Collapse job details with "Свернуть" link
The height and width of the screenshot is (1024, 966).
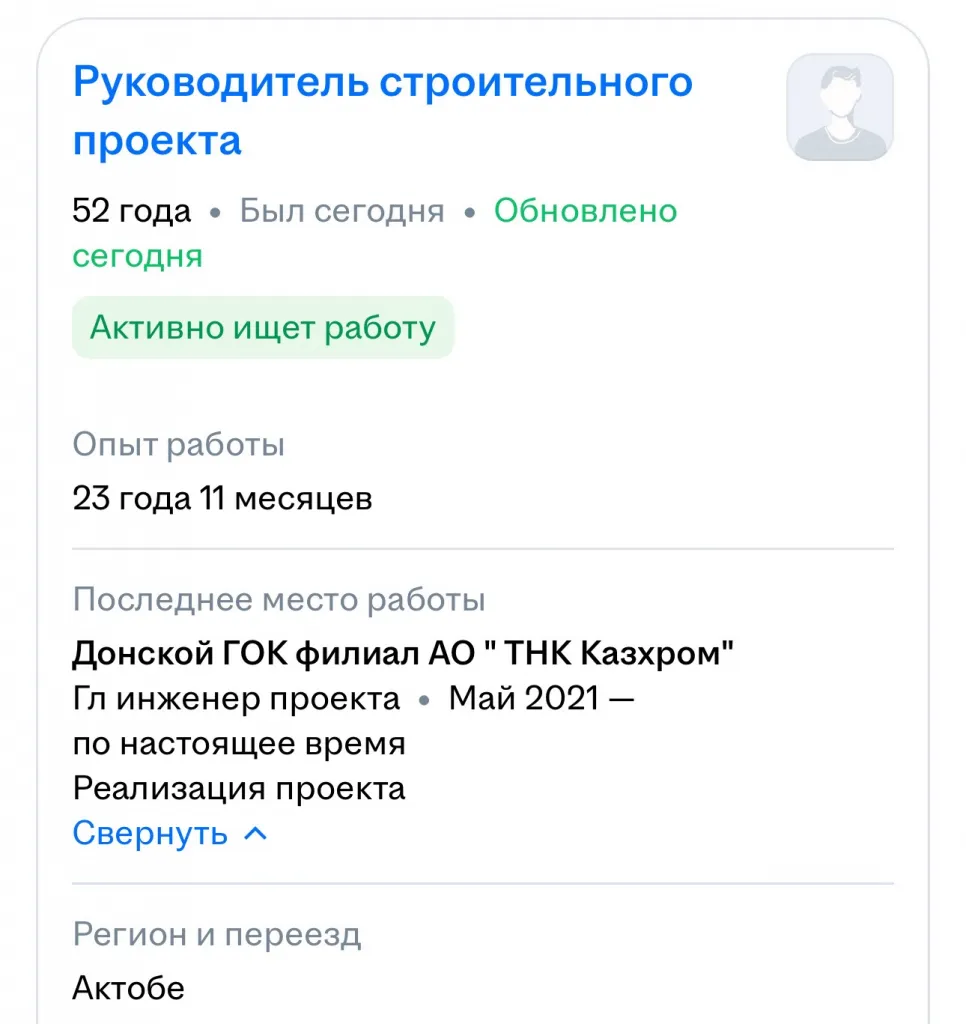coord(151,833)
